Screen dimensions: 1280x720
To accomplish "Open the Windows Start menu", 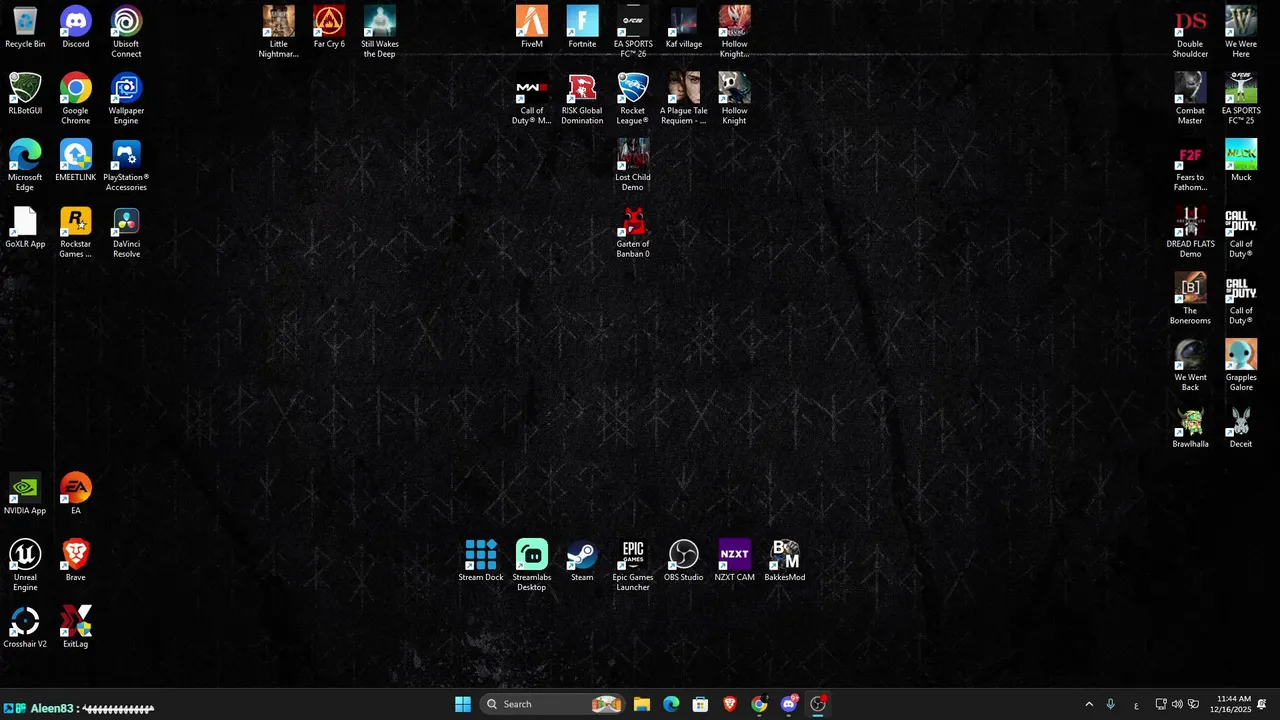I will (463, 704).
